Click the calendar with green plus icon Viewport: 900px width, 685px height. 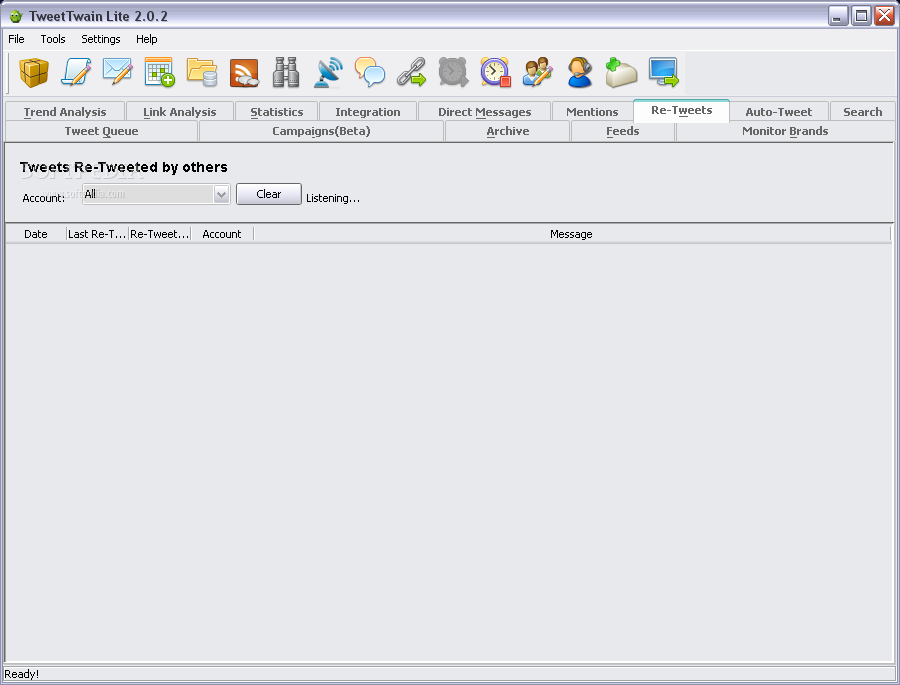point(160,72)
